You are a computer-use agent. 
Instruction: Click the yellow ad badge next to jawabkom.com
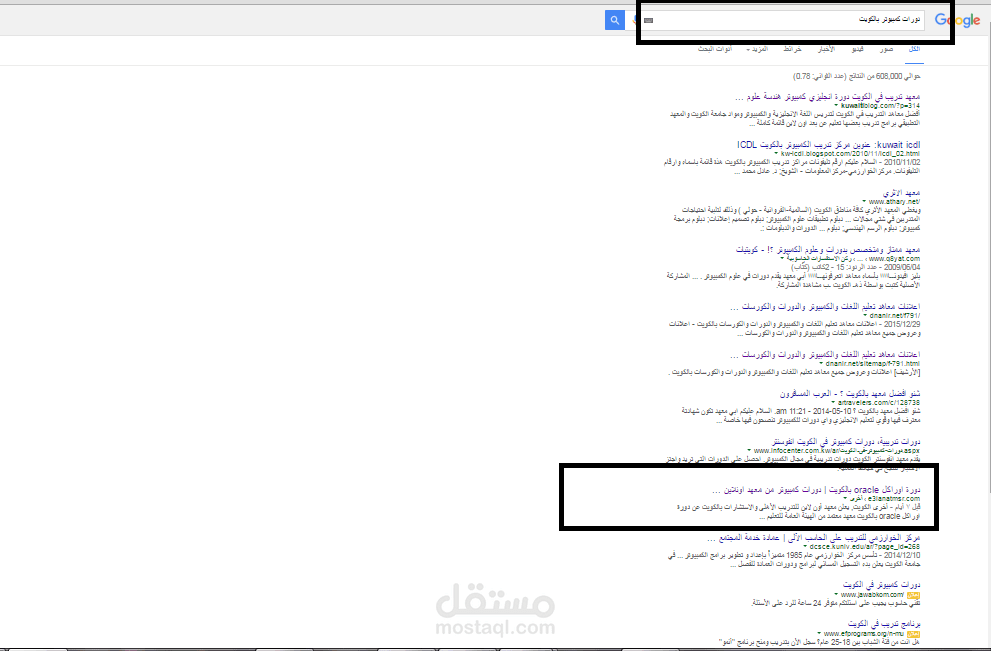tap(913, 595)
